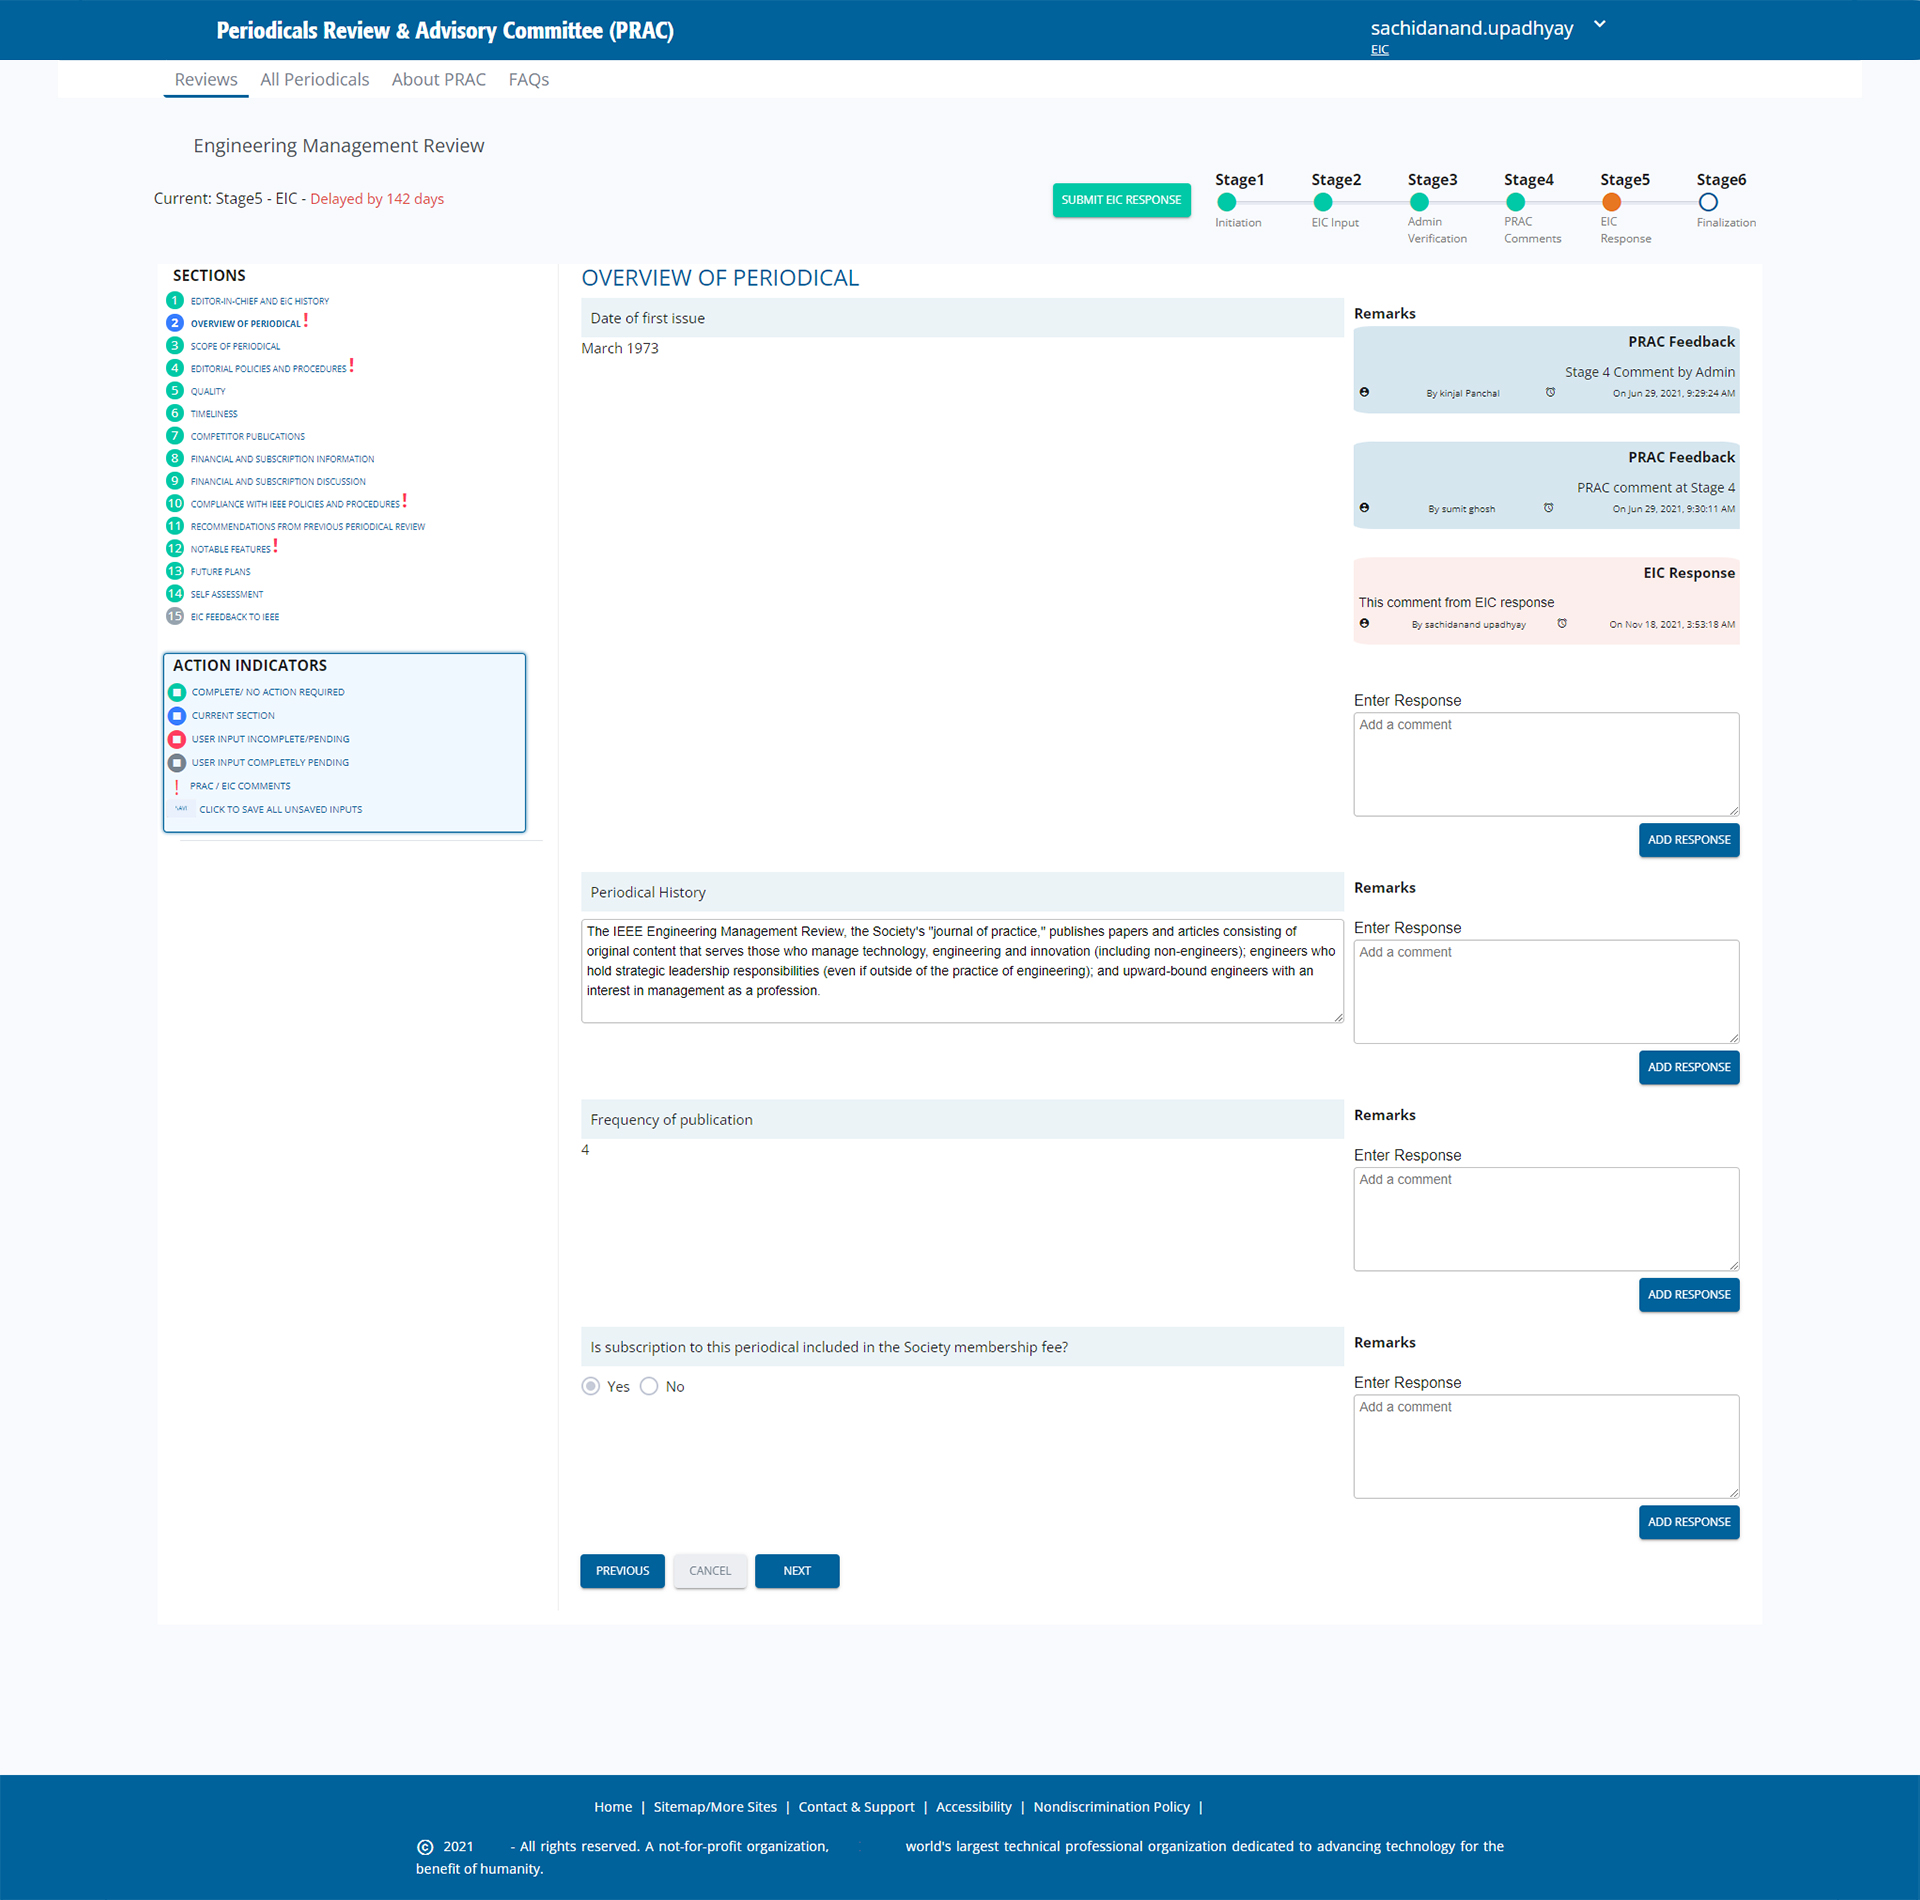Open the FAQs tab

click(x=529, y=79)
